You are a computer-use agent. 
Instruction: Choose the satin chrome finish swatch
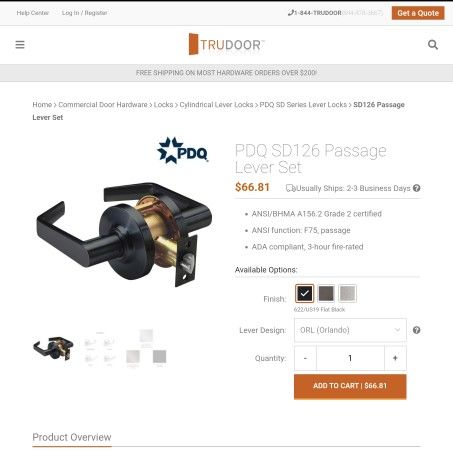347,293
